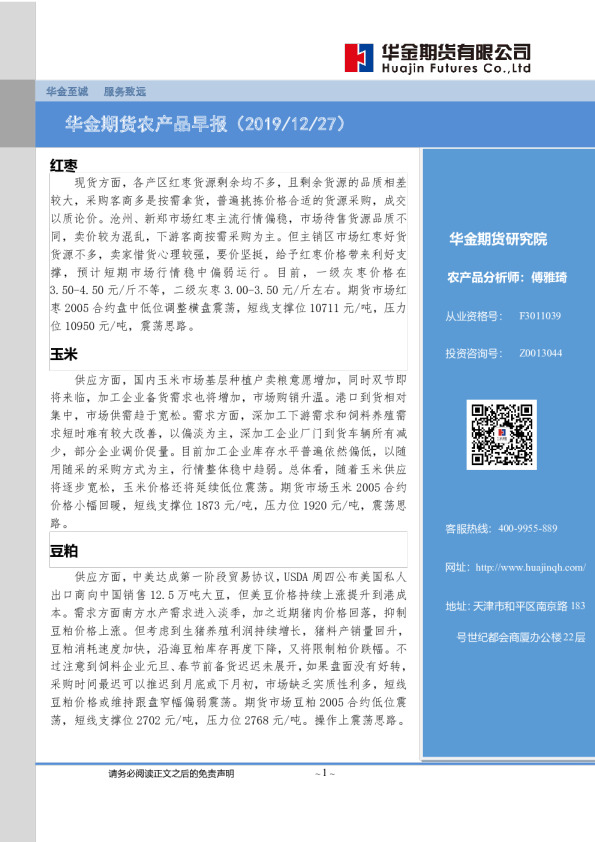Click the company name Huajin Futures Co.,Ltd
This screenshot has height=842, width=595.
[x=456, y=68]
